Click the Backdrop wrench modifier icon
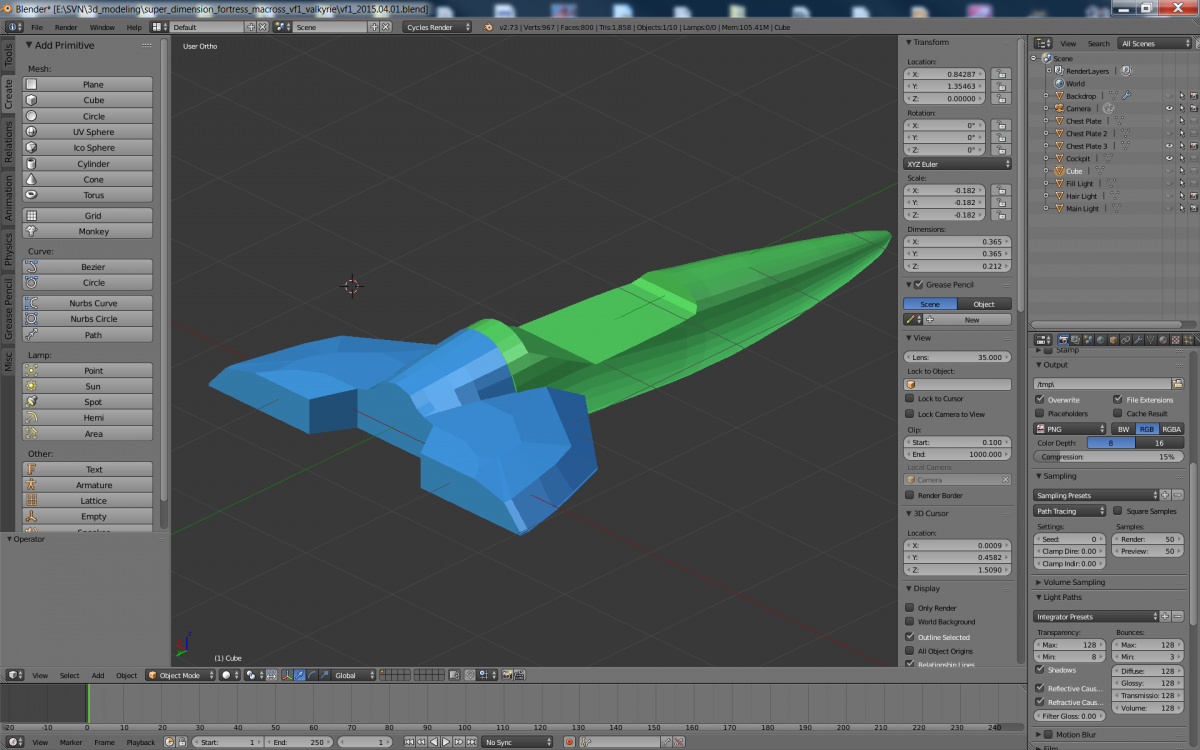This screenshot has height=750, width=1200. [1126, 96]
